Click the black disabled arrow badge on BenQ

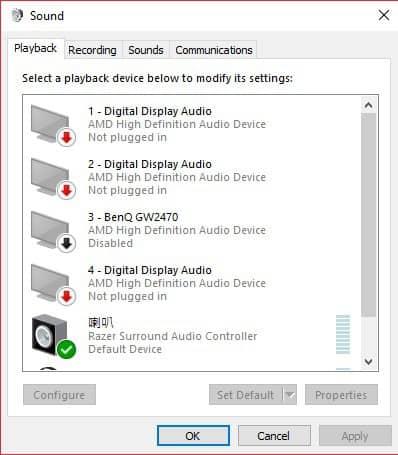click(x=66, y=244)
